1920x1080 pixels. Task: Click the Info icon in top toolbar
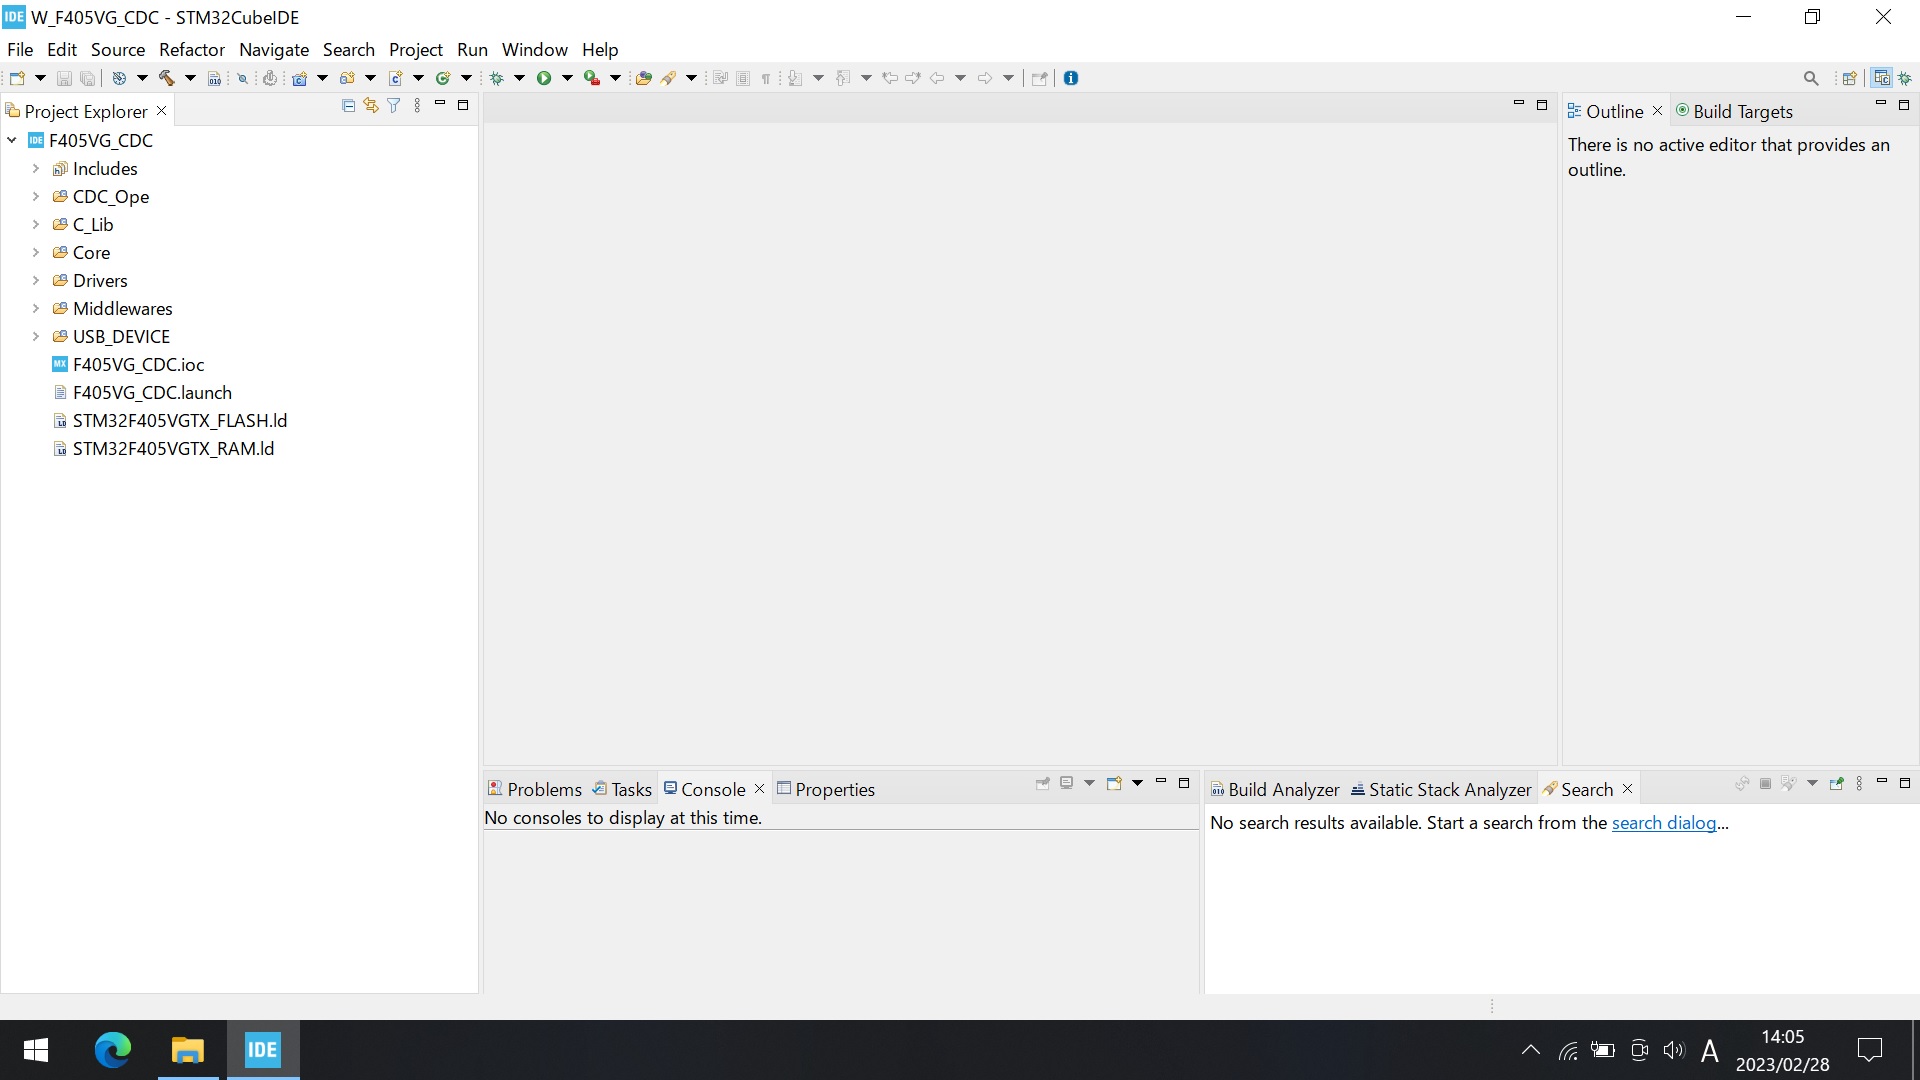[x=1071, y=78]
